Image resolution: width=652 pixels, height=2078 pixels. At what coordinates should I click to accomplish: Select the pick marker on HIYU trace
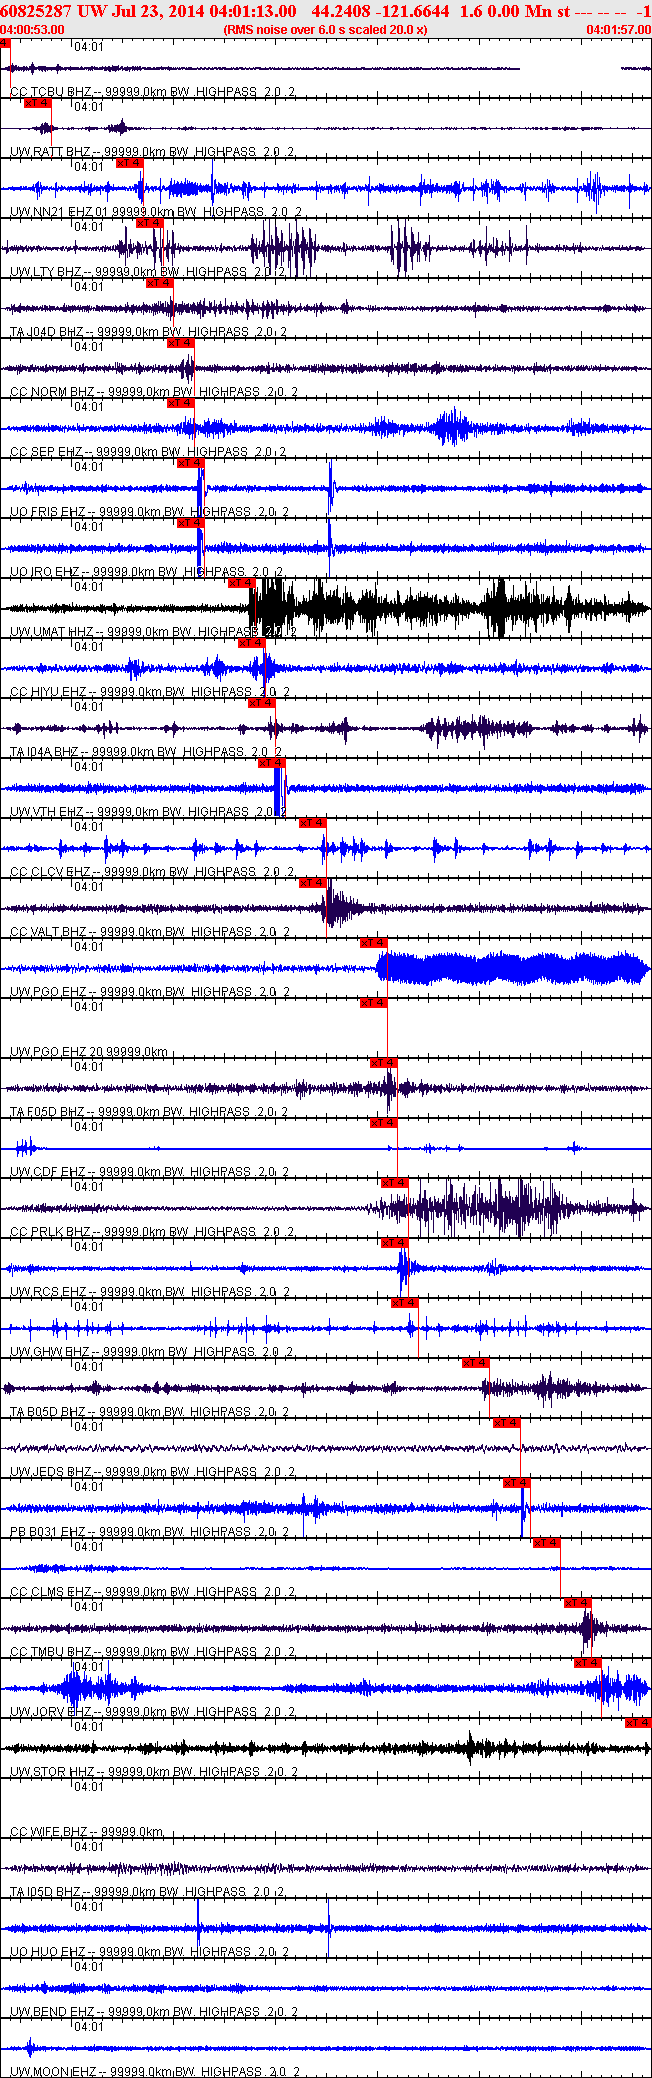251,643
